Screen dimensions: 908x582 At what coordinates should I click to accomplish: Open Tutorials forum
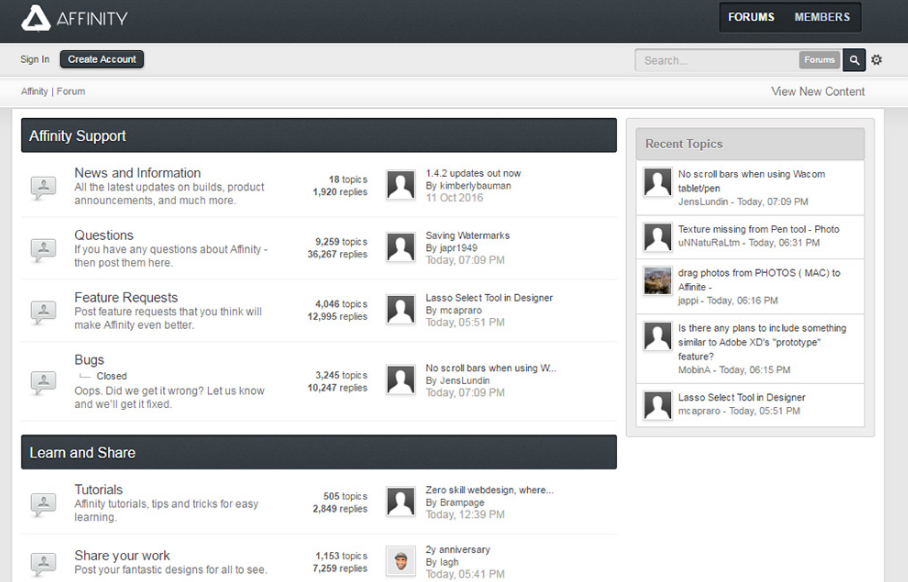coord(98,490)
